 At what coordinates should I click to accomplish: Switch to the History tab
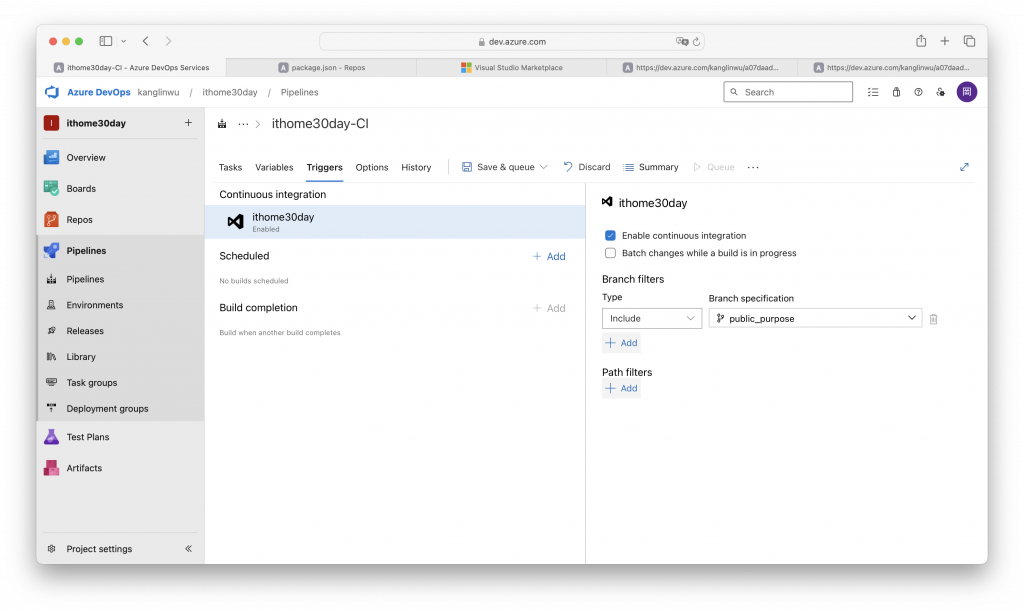[x=416, y=167]
